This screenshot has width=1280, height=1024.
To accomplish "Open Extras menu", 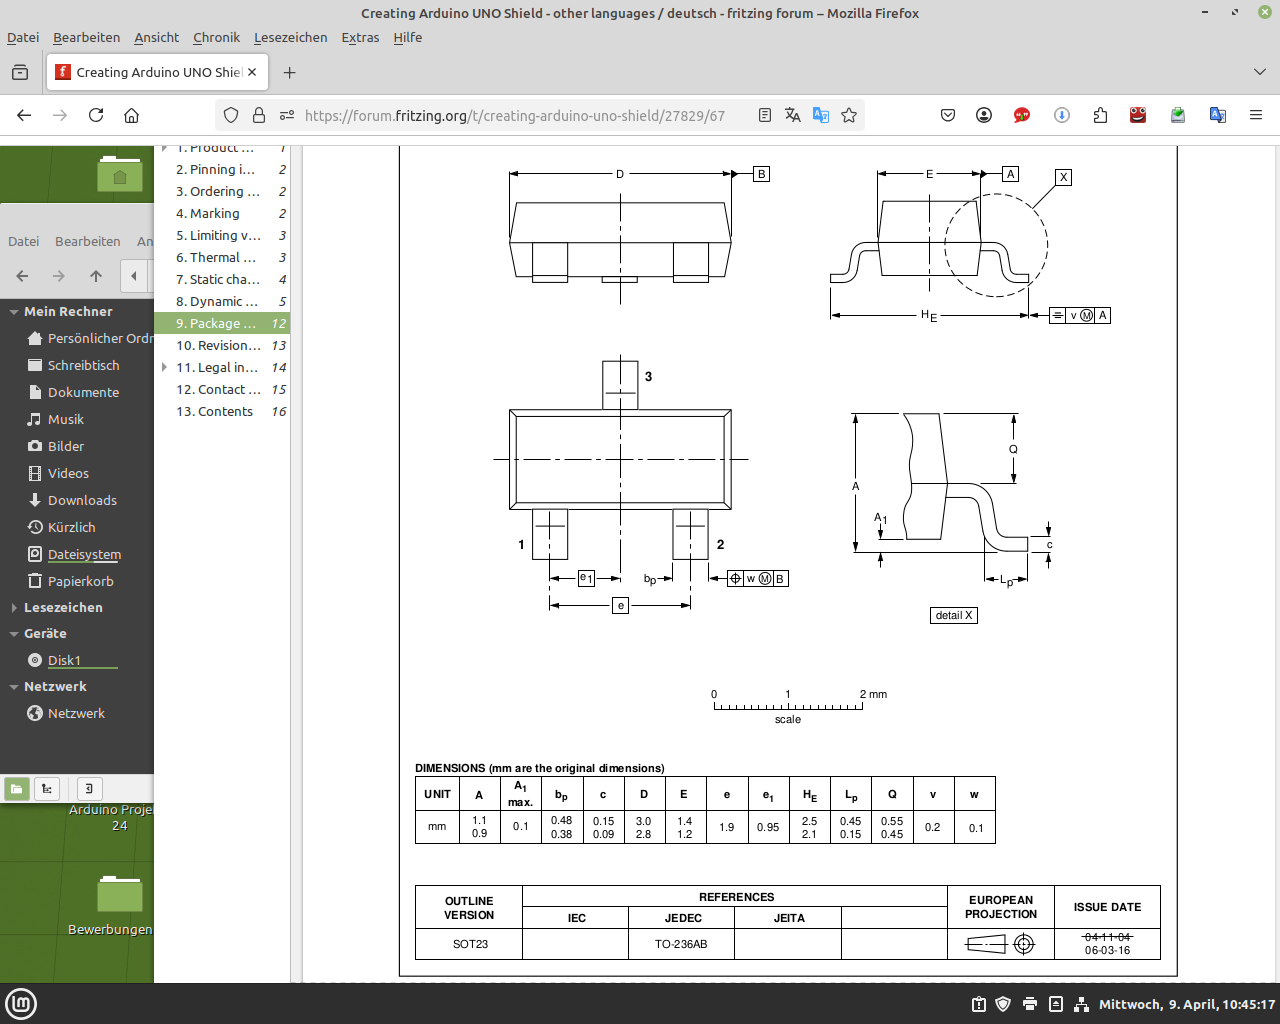I will click(360, 37).
